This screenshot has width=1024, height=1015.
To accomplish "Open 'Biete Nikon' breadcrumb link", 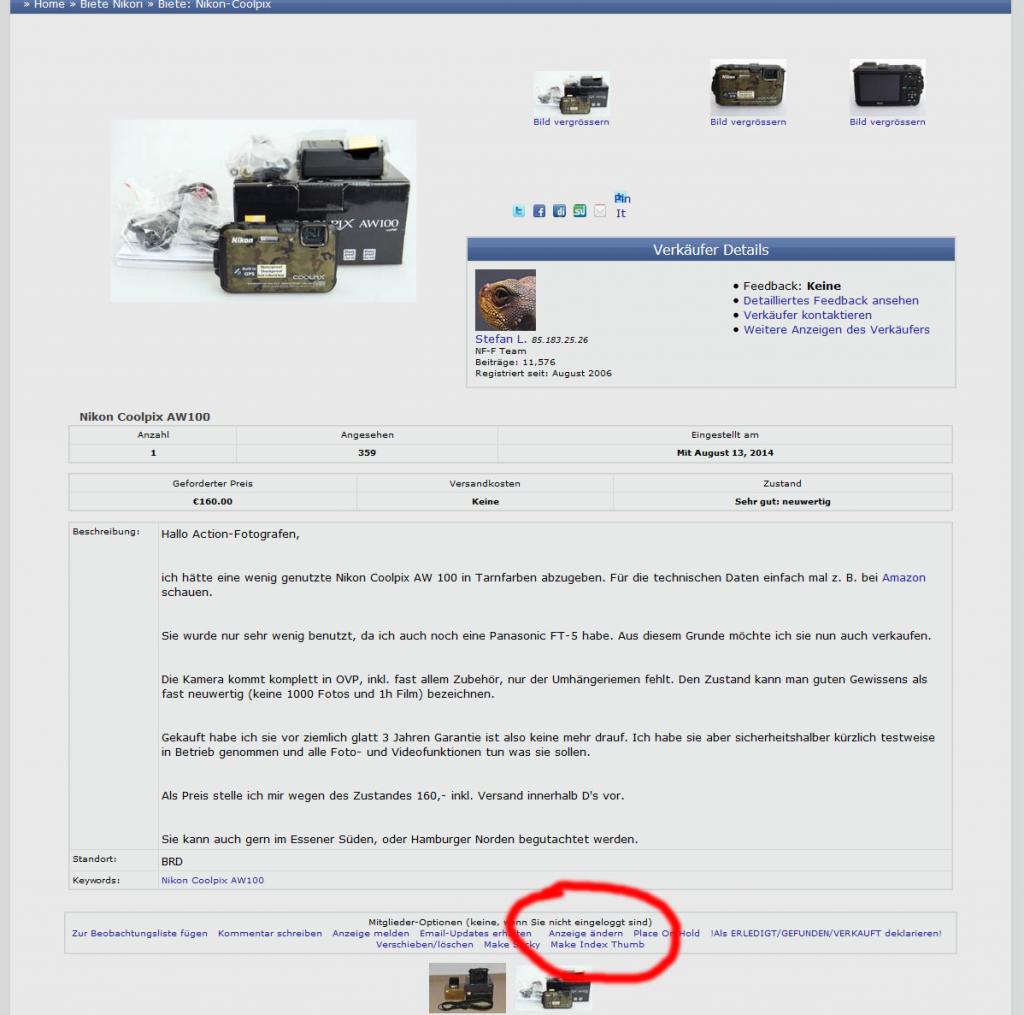I will (x=111, y=5).
